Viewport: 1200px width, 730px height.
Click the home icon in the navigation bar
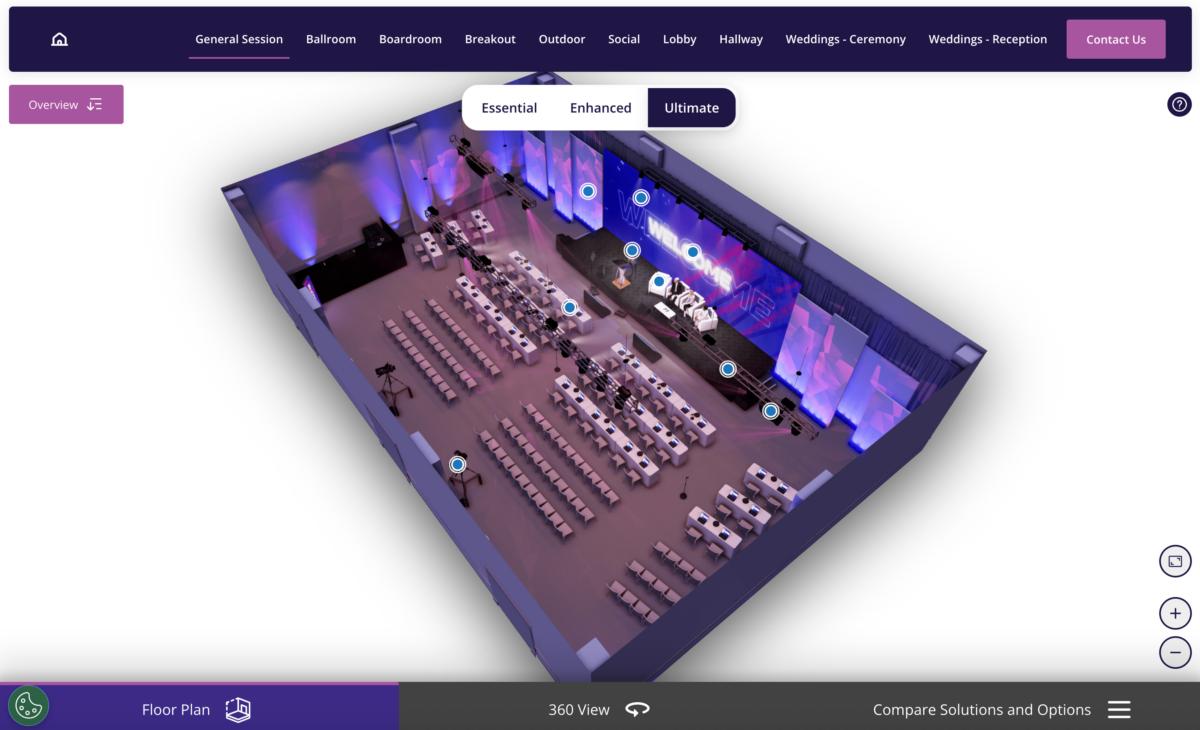point(59,40)
